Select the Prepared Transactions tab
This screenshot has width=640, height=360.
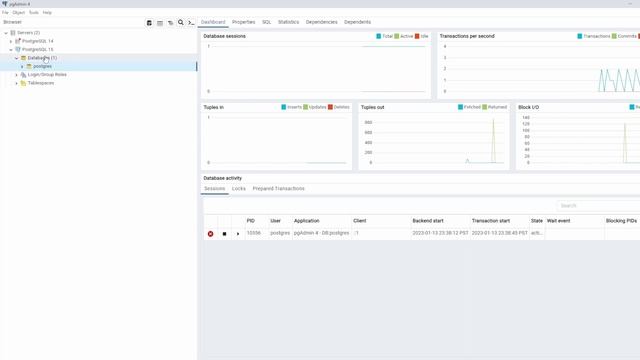278,189
